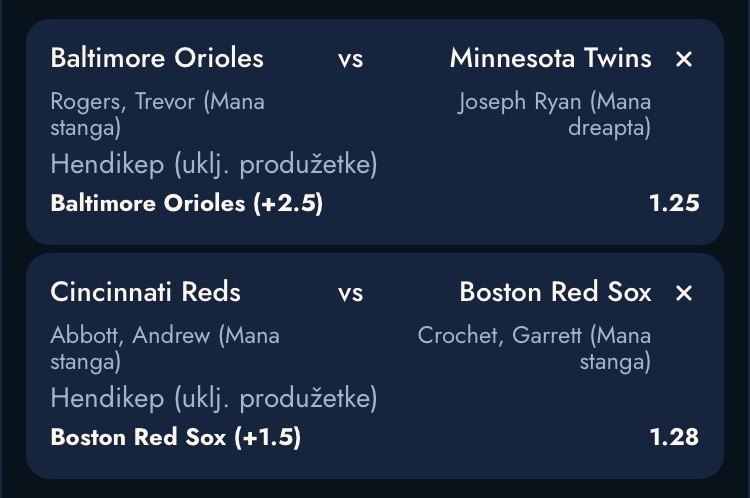The height and width of the screenshot is (498, 750).
Task: Click "vs" between Reds and Red Sox
Action: point(350,293)
